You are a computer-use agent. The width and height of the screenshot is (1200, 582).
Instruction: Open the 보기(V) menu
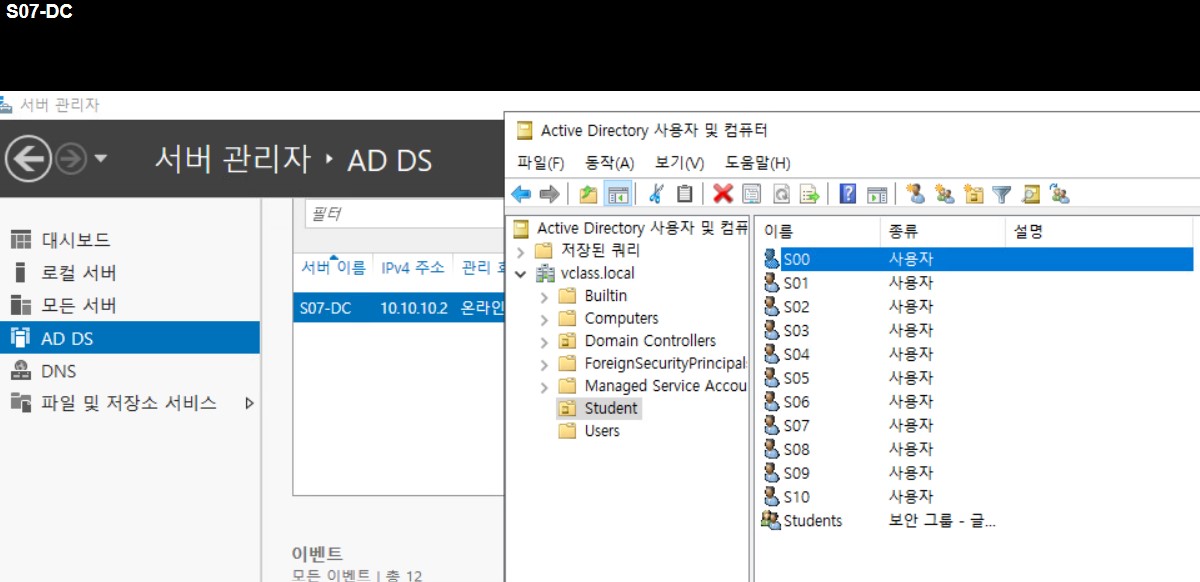coord(679,163)
